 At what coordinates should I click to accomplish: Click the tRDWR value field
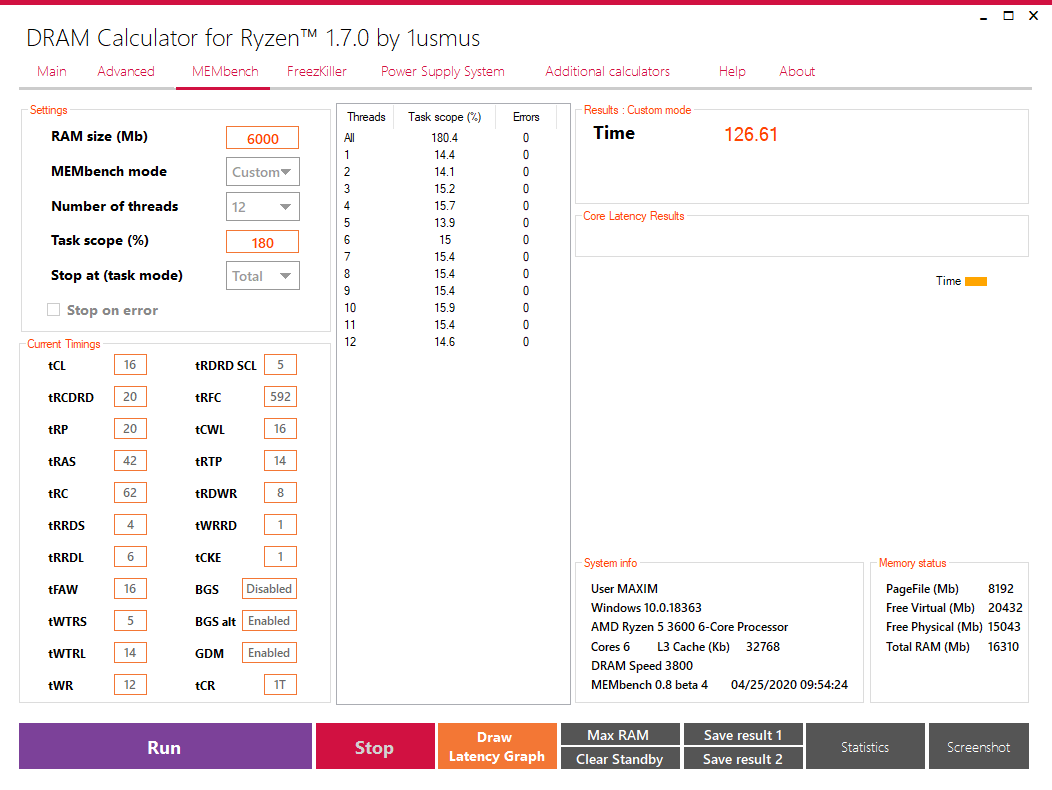click(280, 493)
